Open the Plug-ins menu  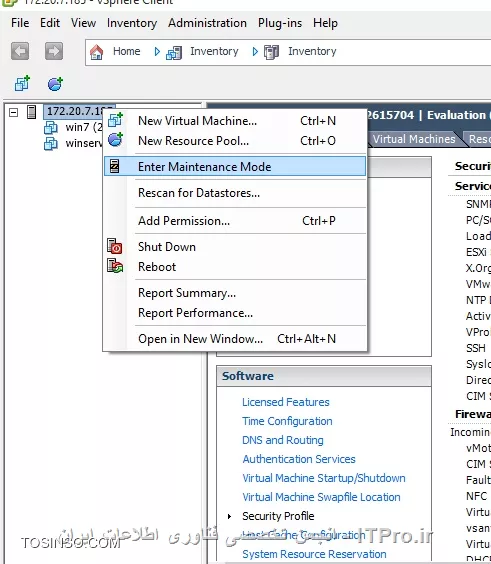click(280, 23)
